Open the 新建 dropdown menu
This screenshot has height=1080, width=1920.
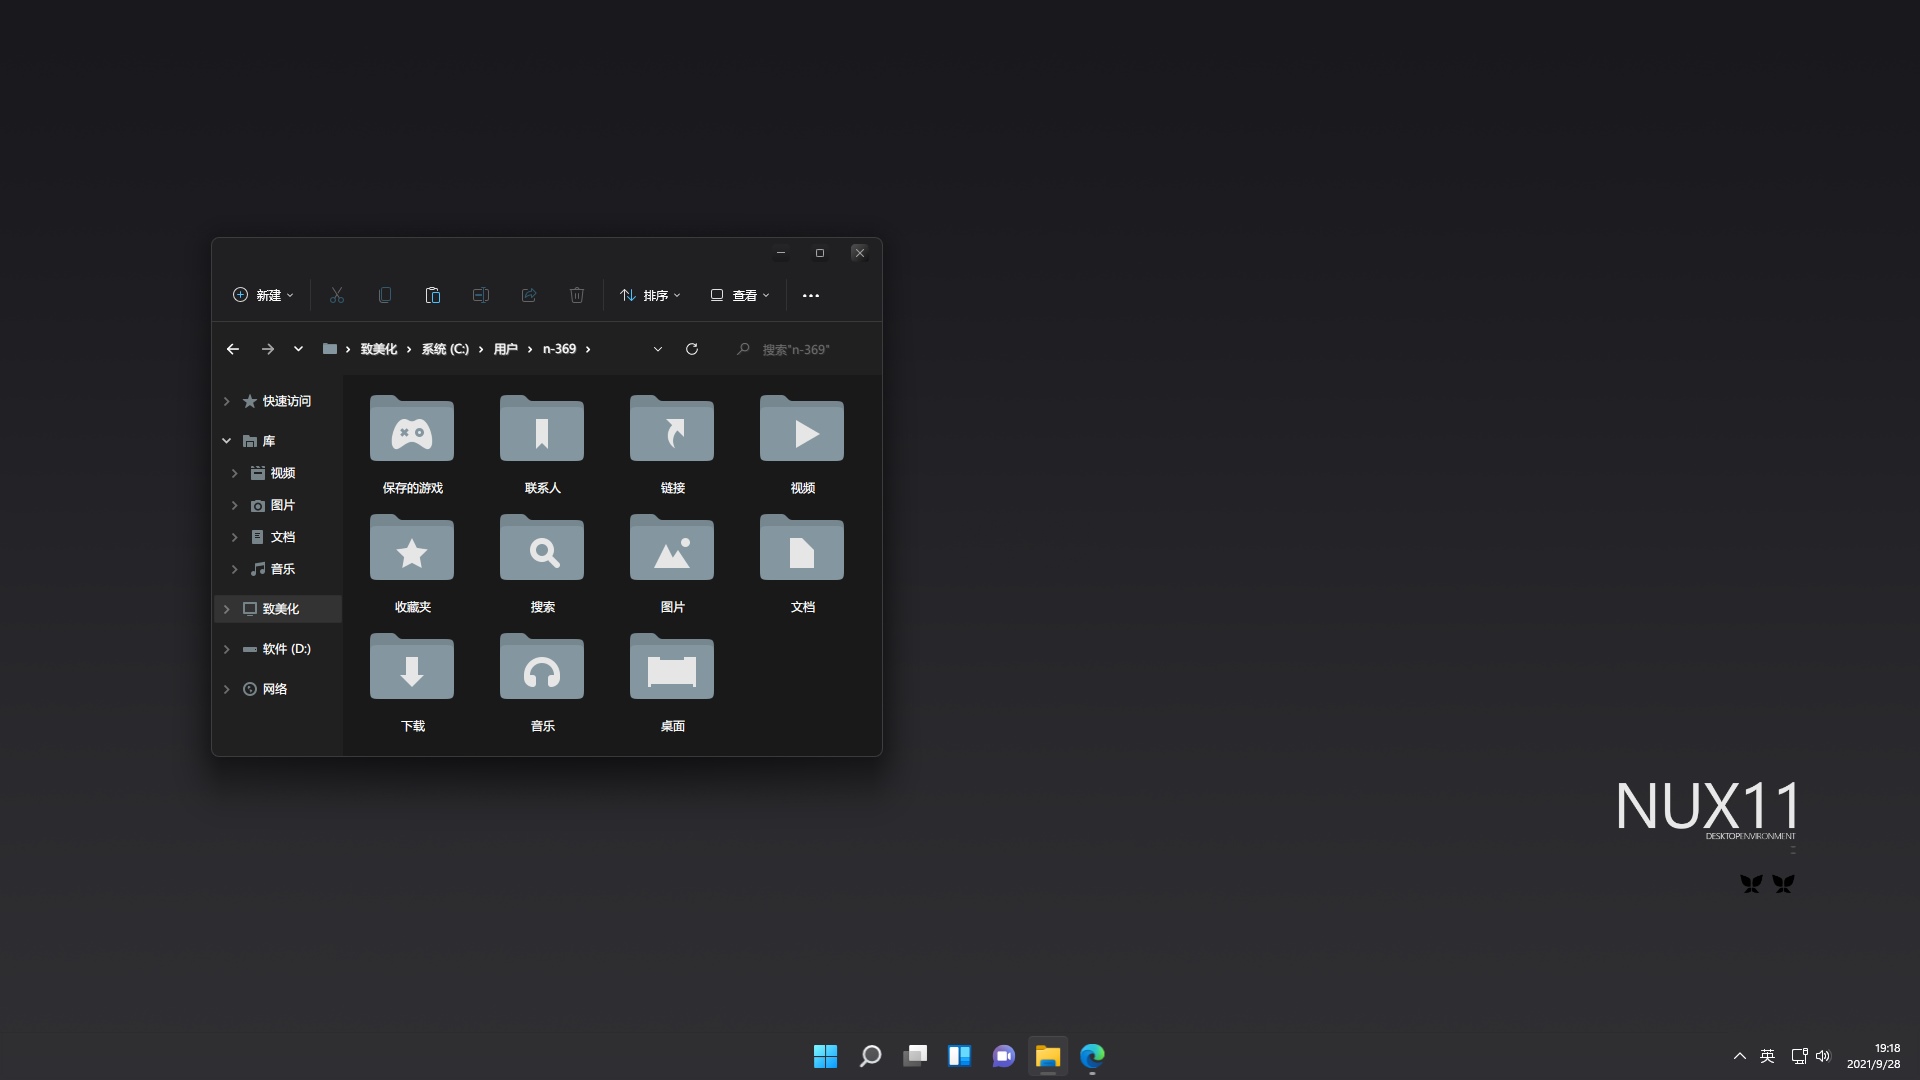(263, 295)
